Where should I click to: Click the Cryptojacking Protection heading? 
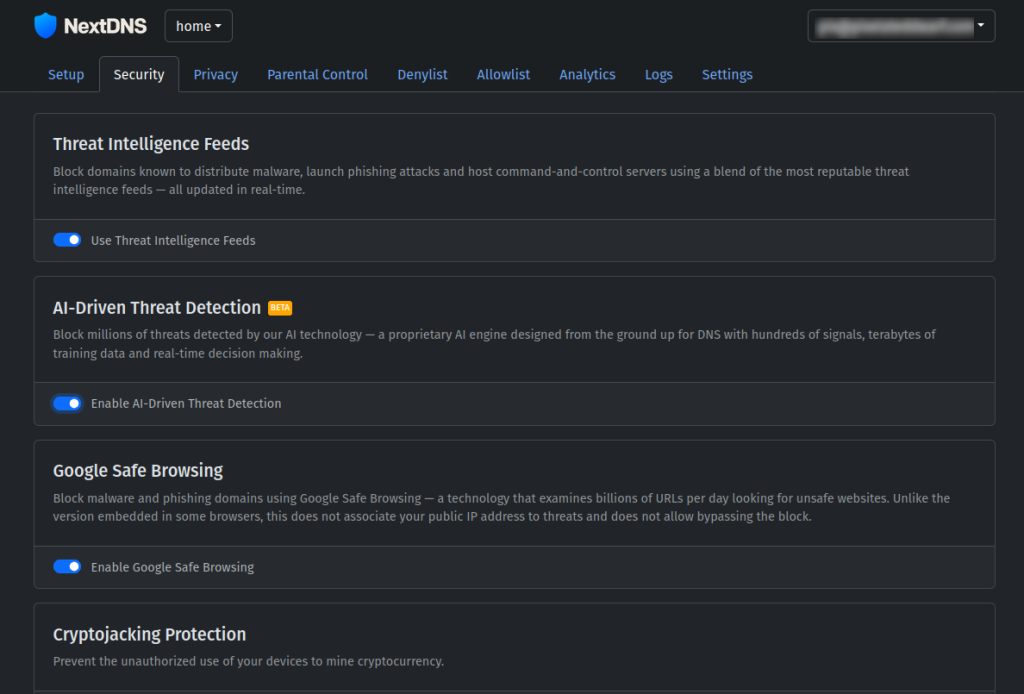(x=150, y=634)
